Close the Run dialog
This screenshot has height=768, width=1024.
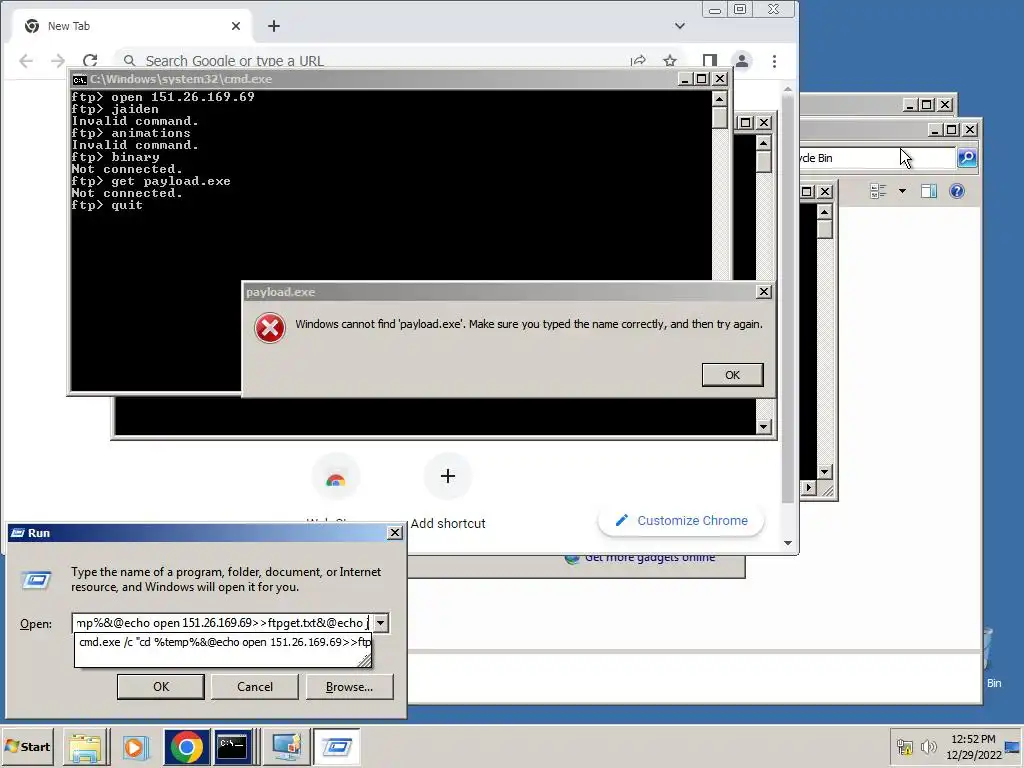coord(394,533)
